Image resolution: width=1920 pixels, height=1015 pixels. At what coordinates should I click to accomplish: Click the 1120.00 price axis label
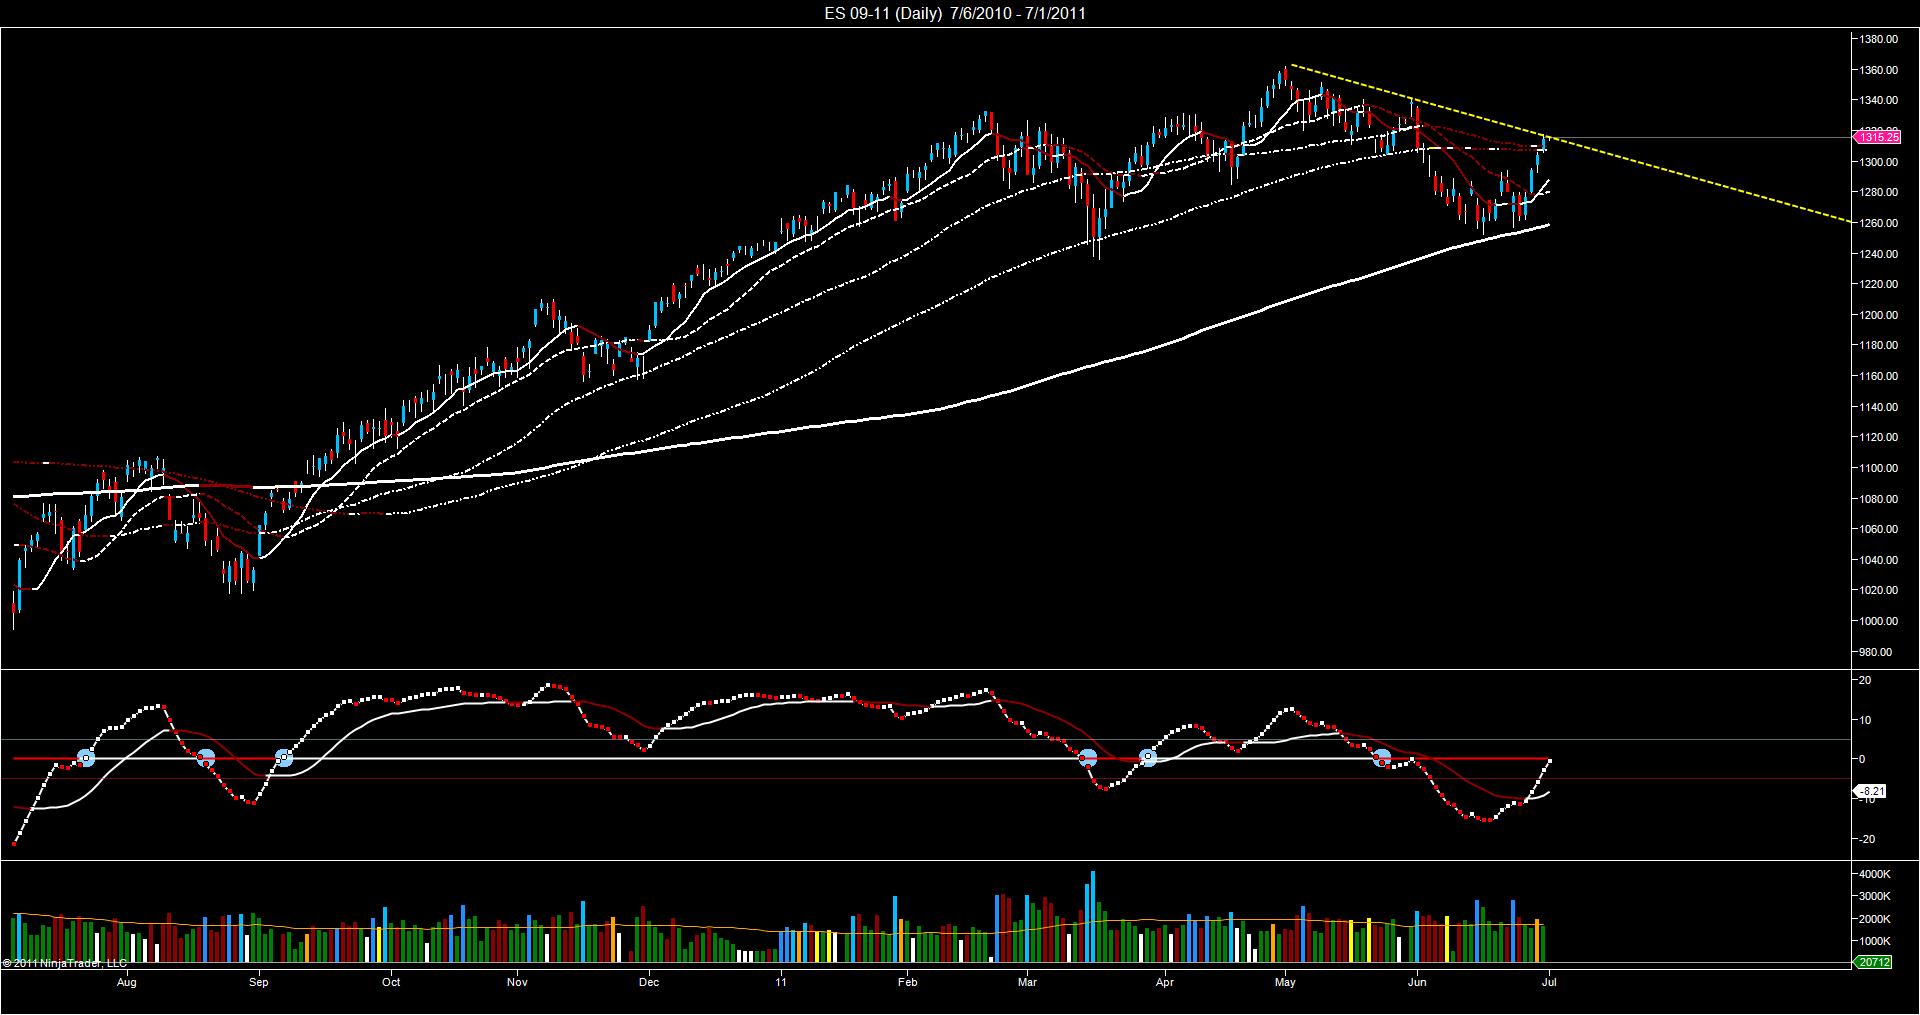pos(1877,437)
